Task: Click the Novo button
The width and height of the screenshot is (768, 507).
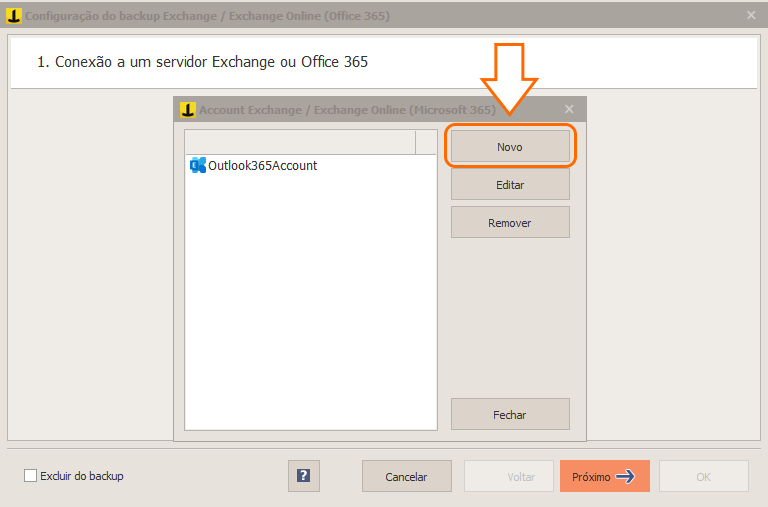Action: (x=510, y=146)
